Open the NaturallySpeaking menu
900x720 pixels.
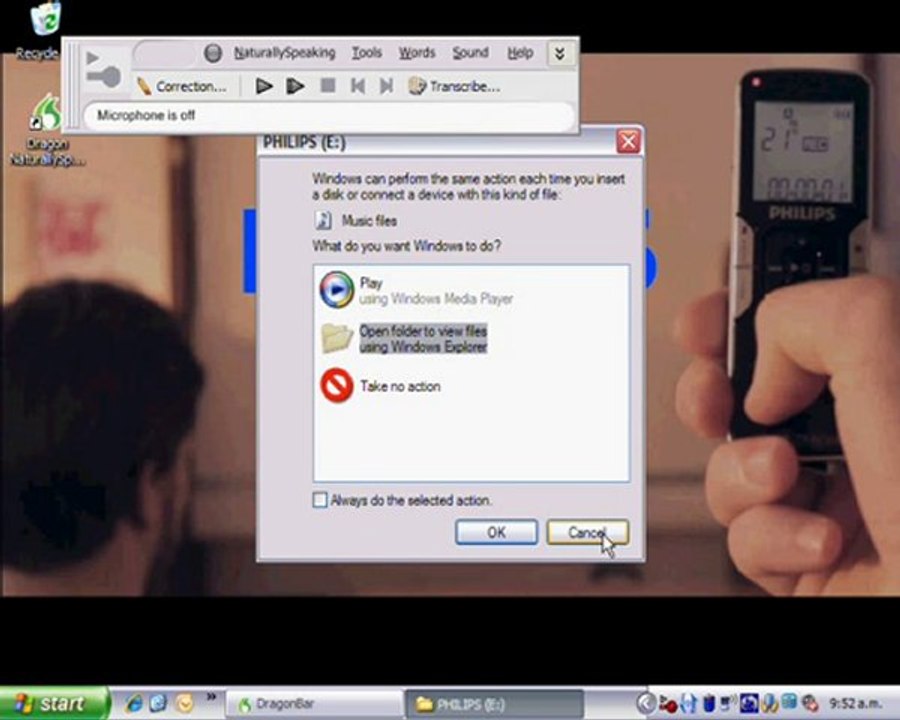284,53
